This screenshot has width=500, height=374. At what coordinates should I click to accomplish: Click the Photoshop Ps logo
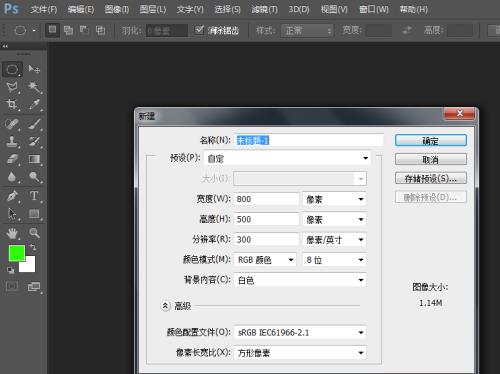tap(11, 8)
